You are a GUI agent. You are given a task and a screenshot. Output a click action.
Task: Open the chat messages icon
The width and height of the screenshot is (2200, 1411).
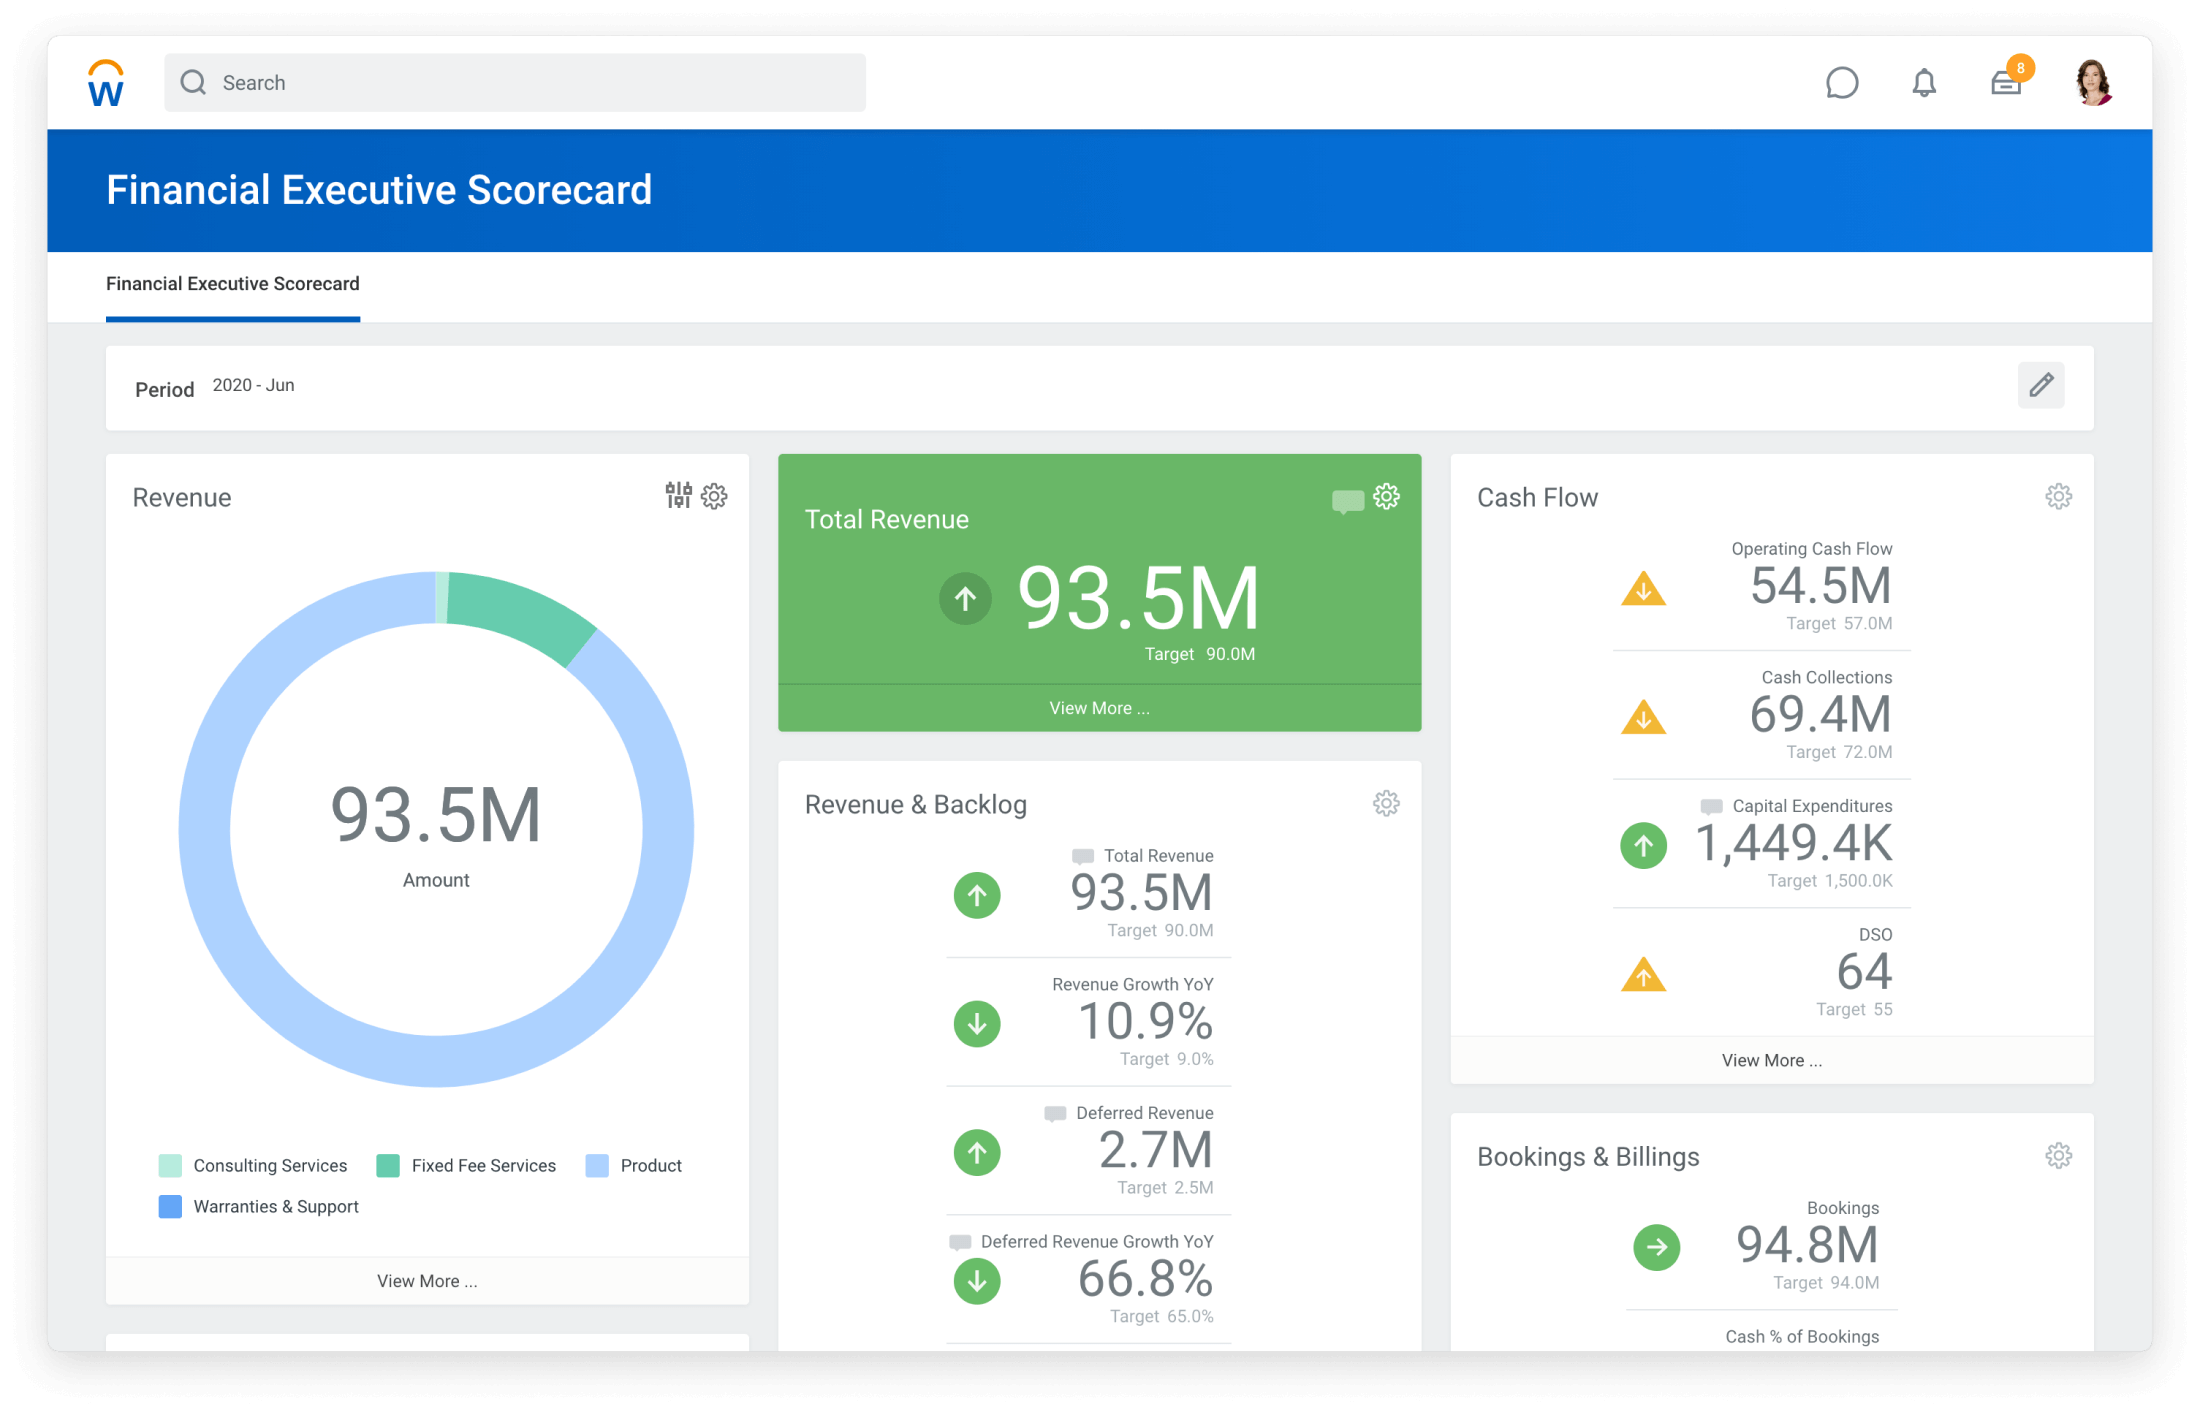point(1841,83)
